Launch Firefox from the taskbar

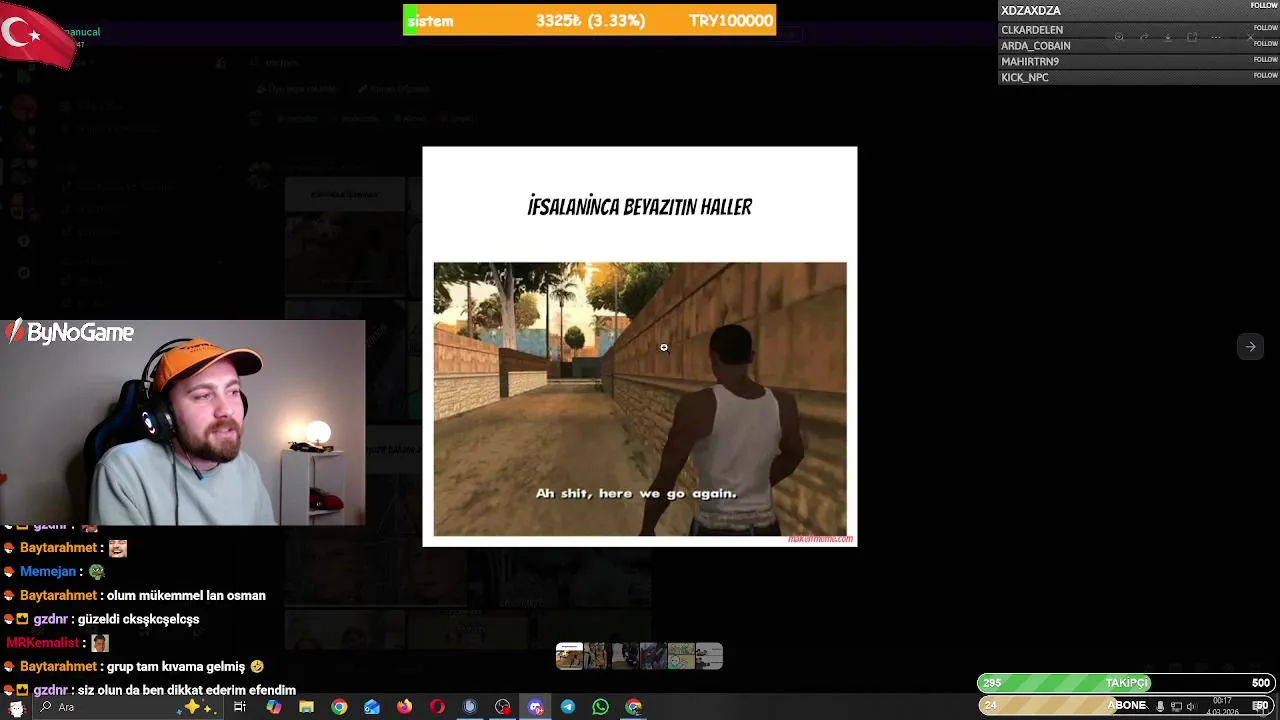point(404,707)
